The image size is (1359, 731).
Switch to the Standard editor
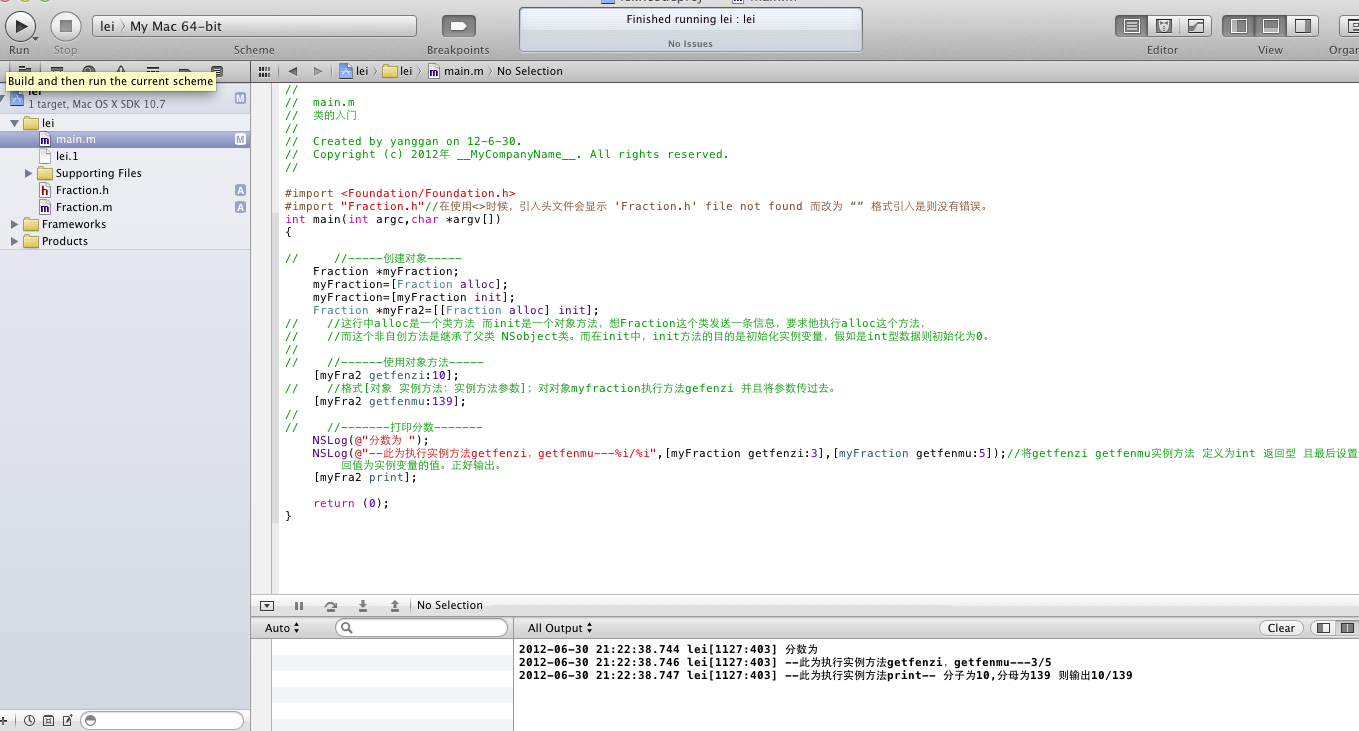pos(1132,26)
